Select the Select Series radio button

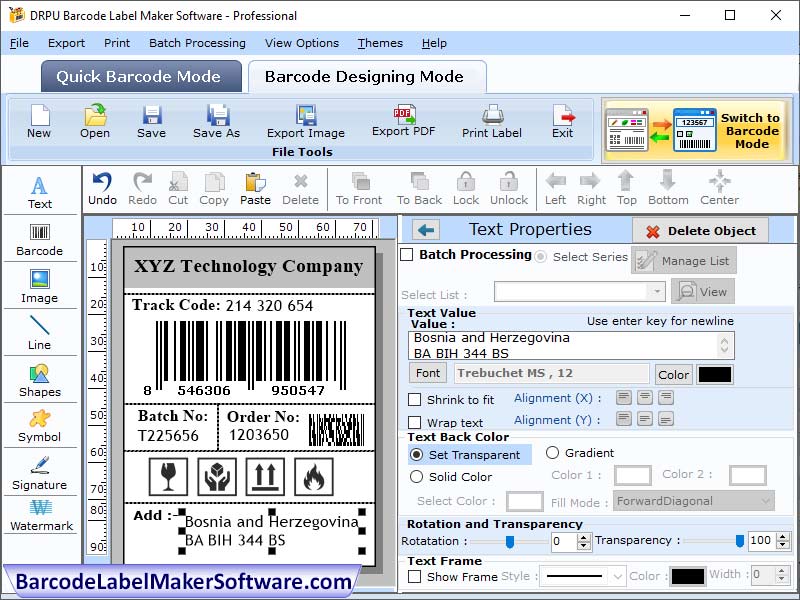click(540, 257)
